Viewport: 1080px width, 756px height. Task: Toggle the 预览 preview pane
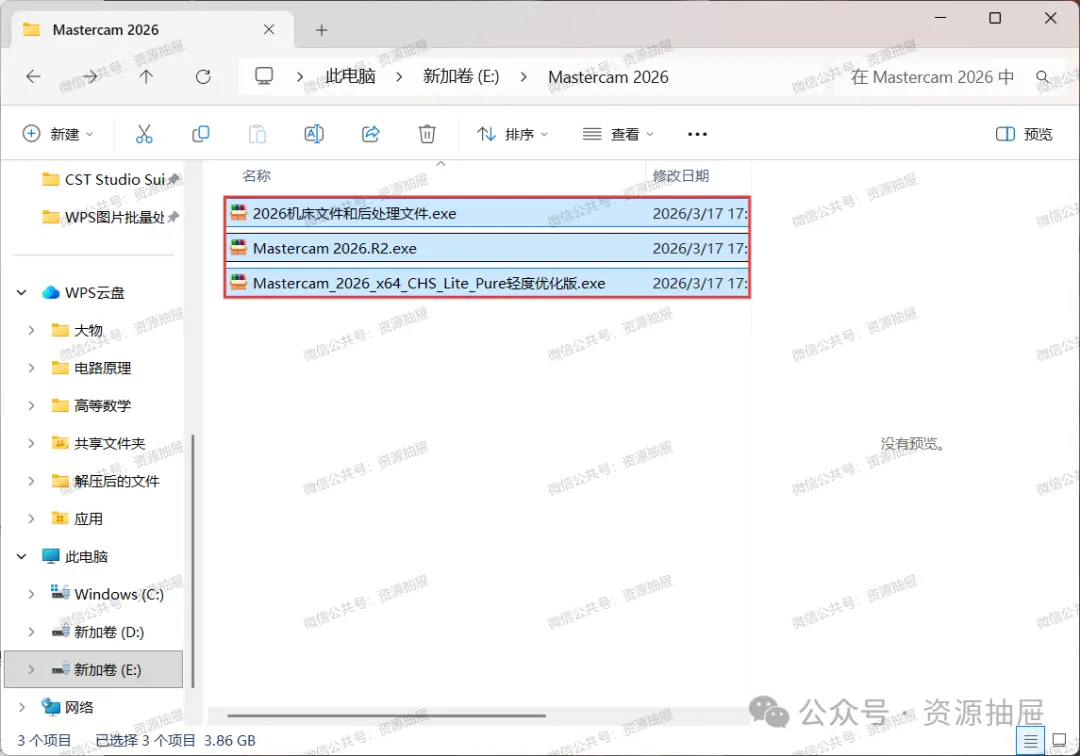(x=1024, y=134)
